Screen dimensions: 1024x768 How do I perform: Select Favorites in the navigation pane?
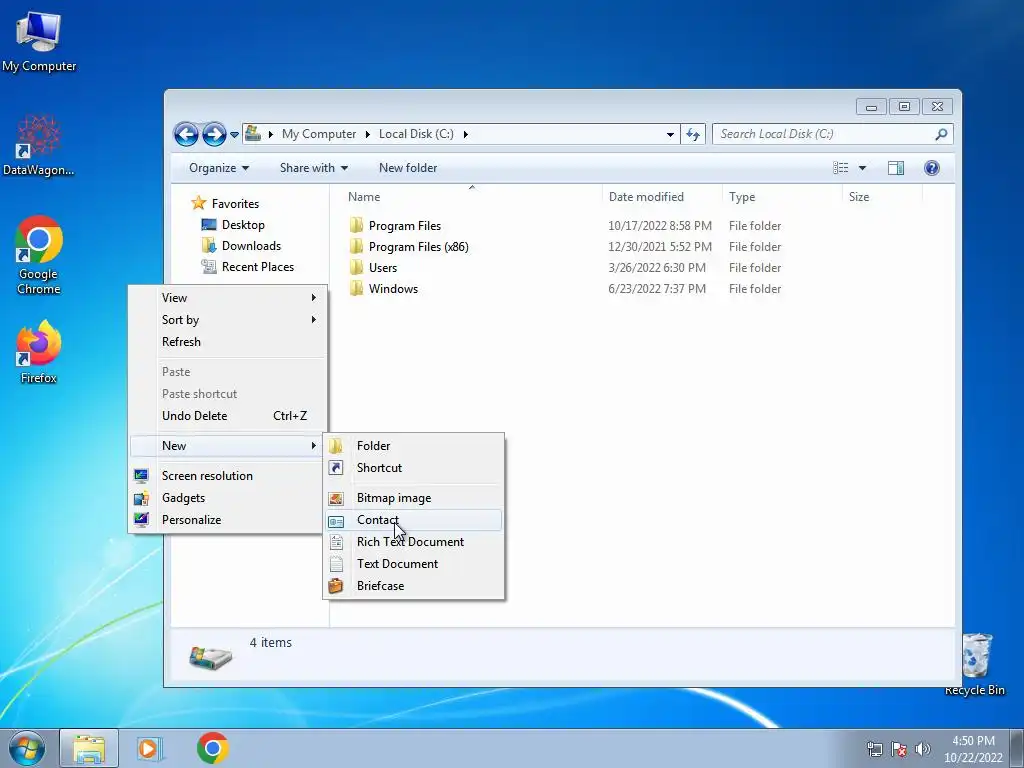click(x=225, y=203)
